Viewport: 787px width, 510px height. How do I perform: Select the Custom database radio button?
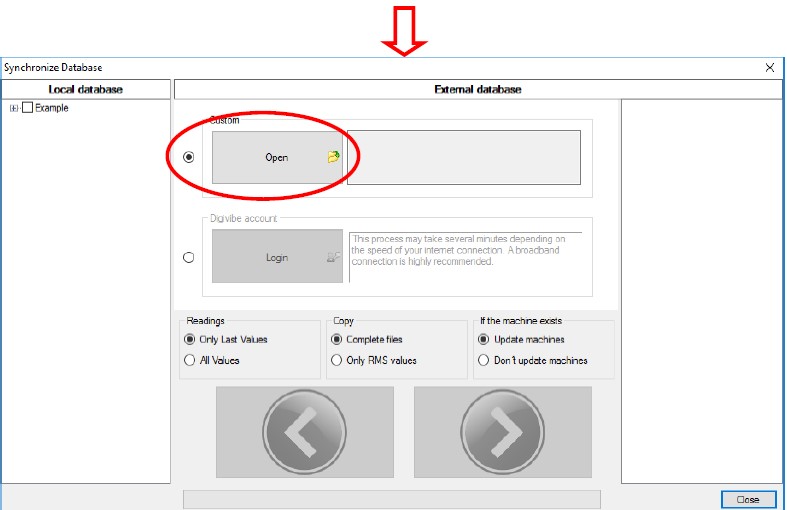(189, 157)
